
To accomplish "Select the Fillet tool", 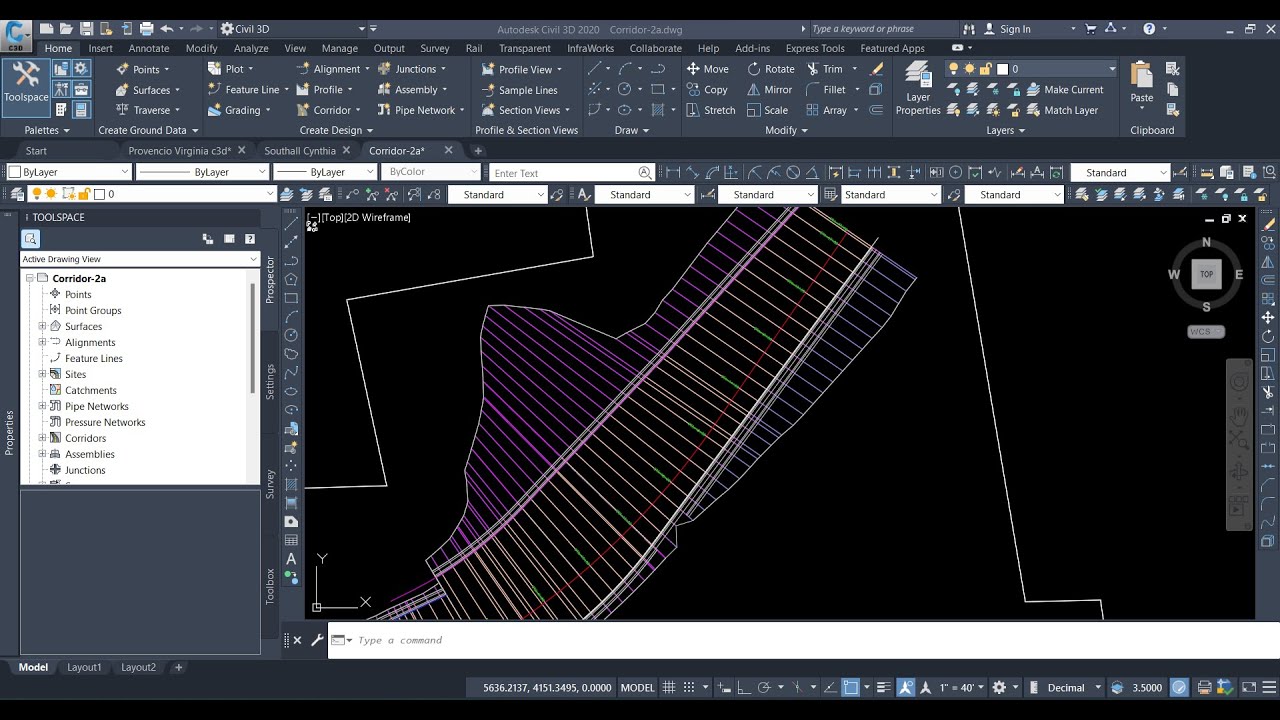I will tap(826, 90).
